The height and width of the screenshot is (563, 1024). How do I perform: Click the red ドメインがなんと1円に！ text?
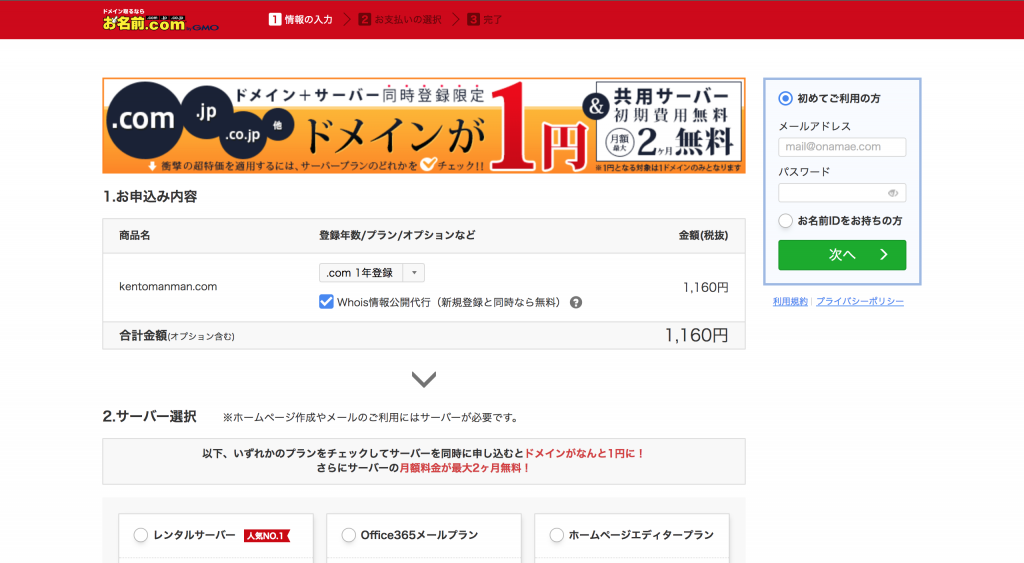coord(584,453)
